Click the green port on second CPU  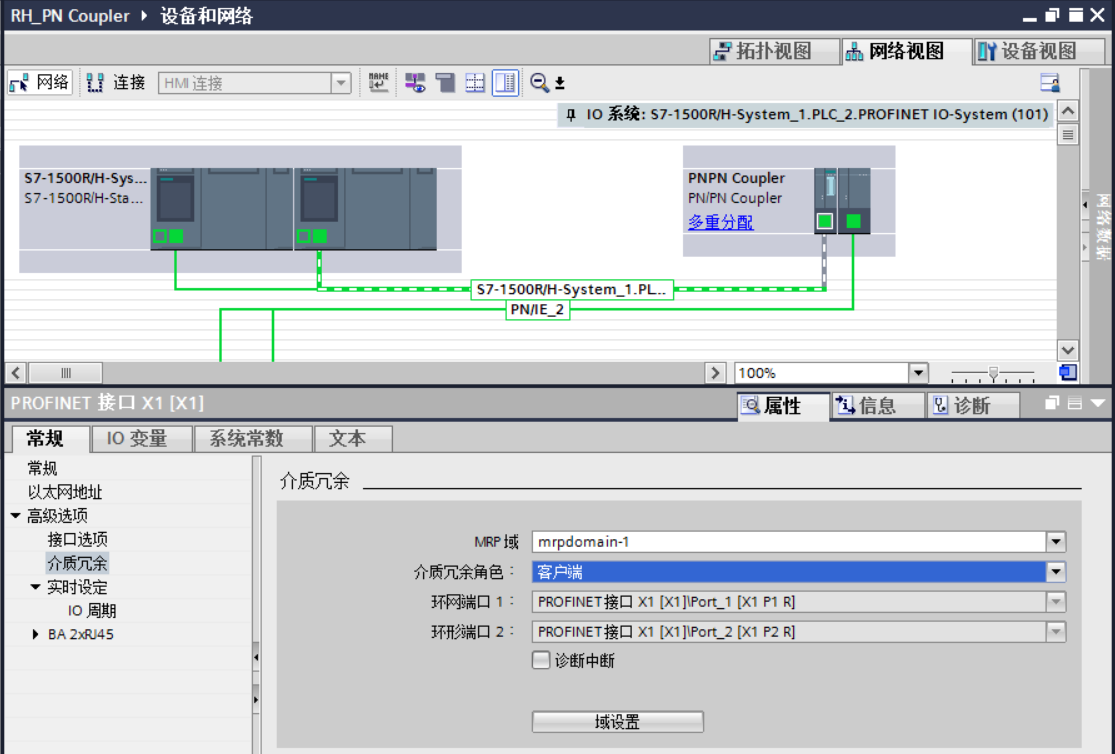320,236
